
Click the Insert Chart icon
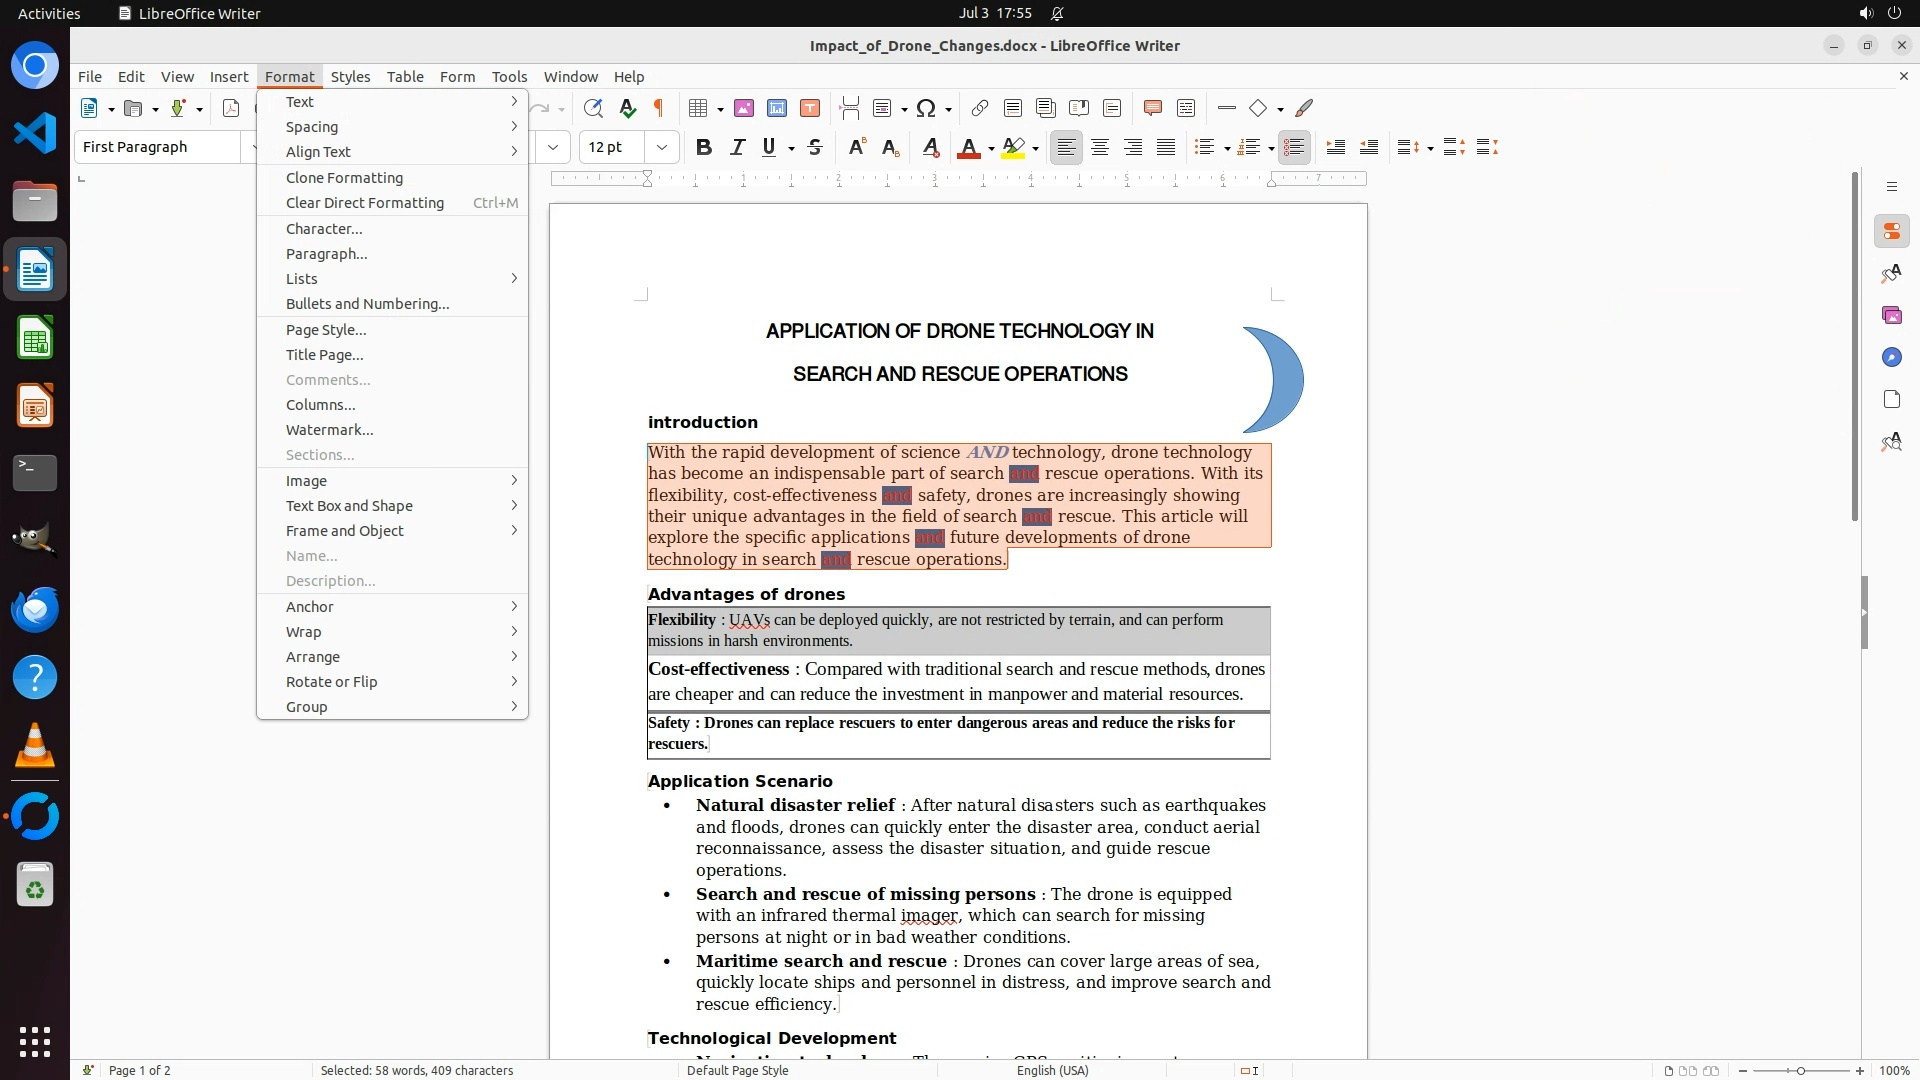click(x=777, y=108)
